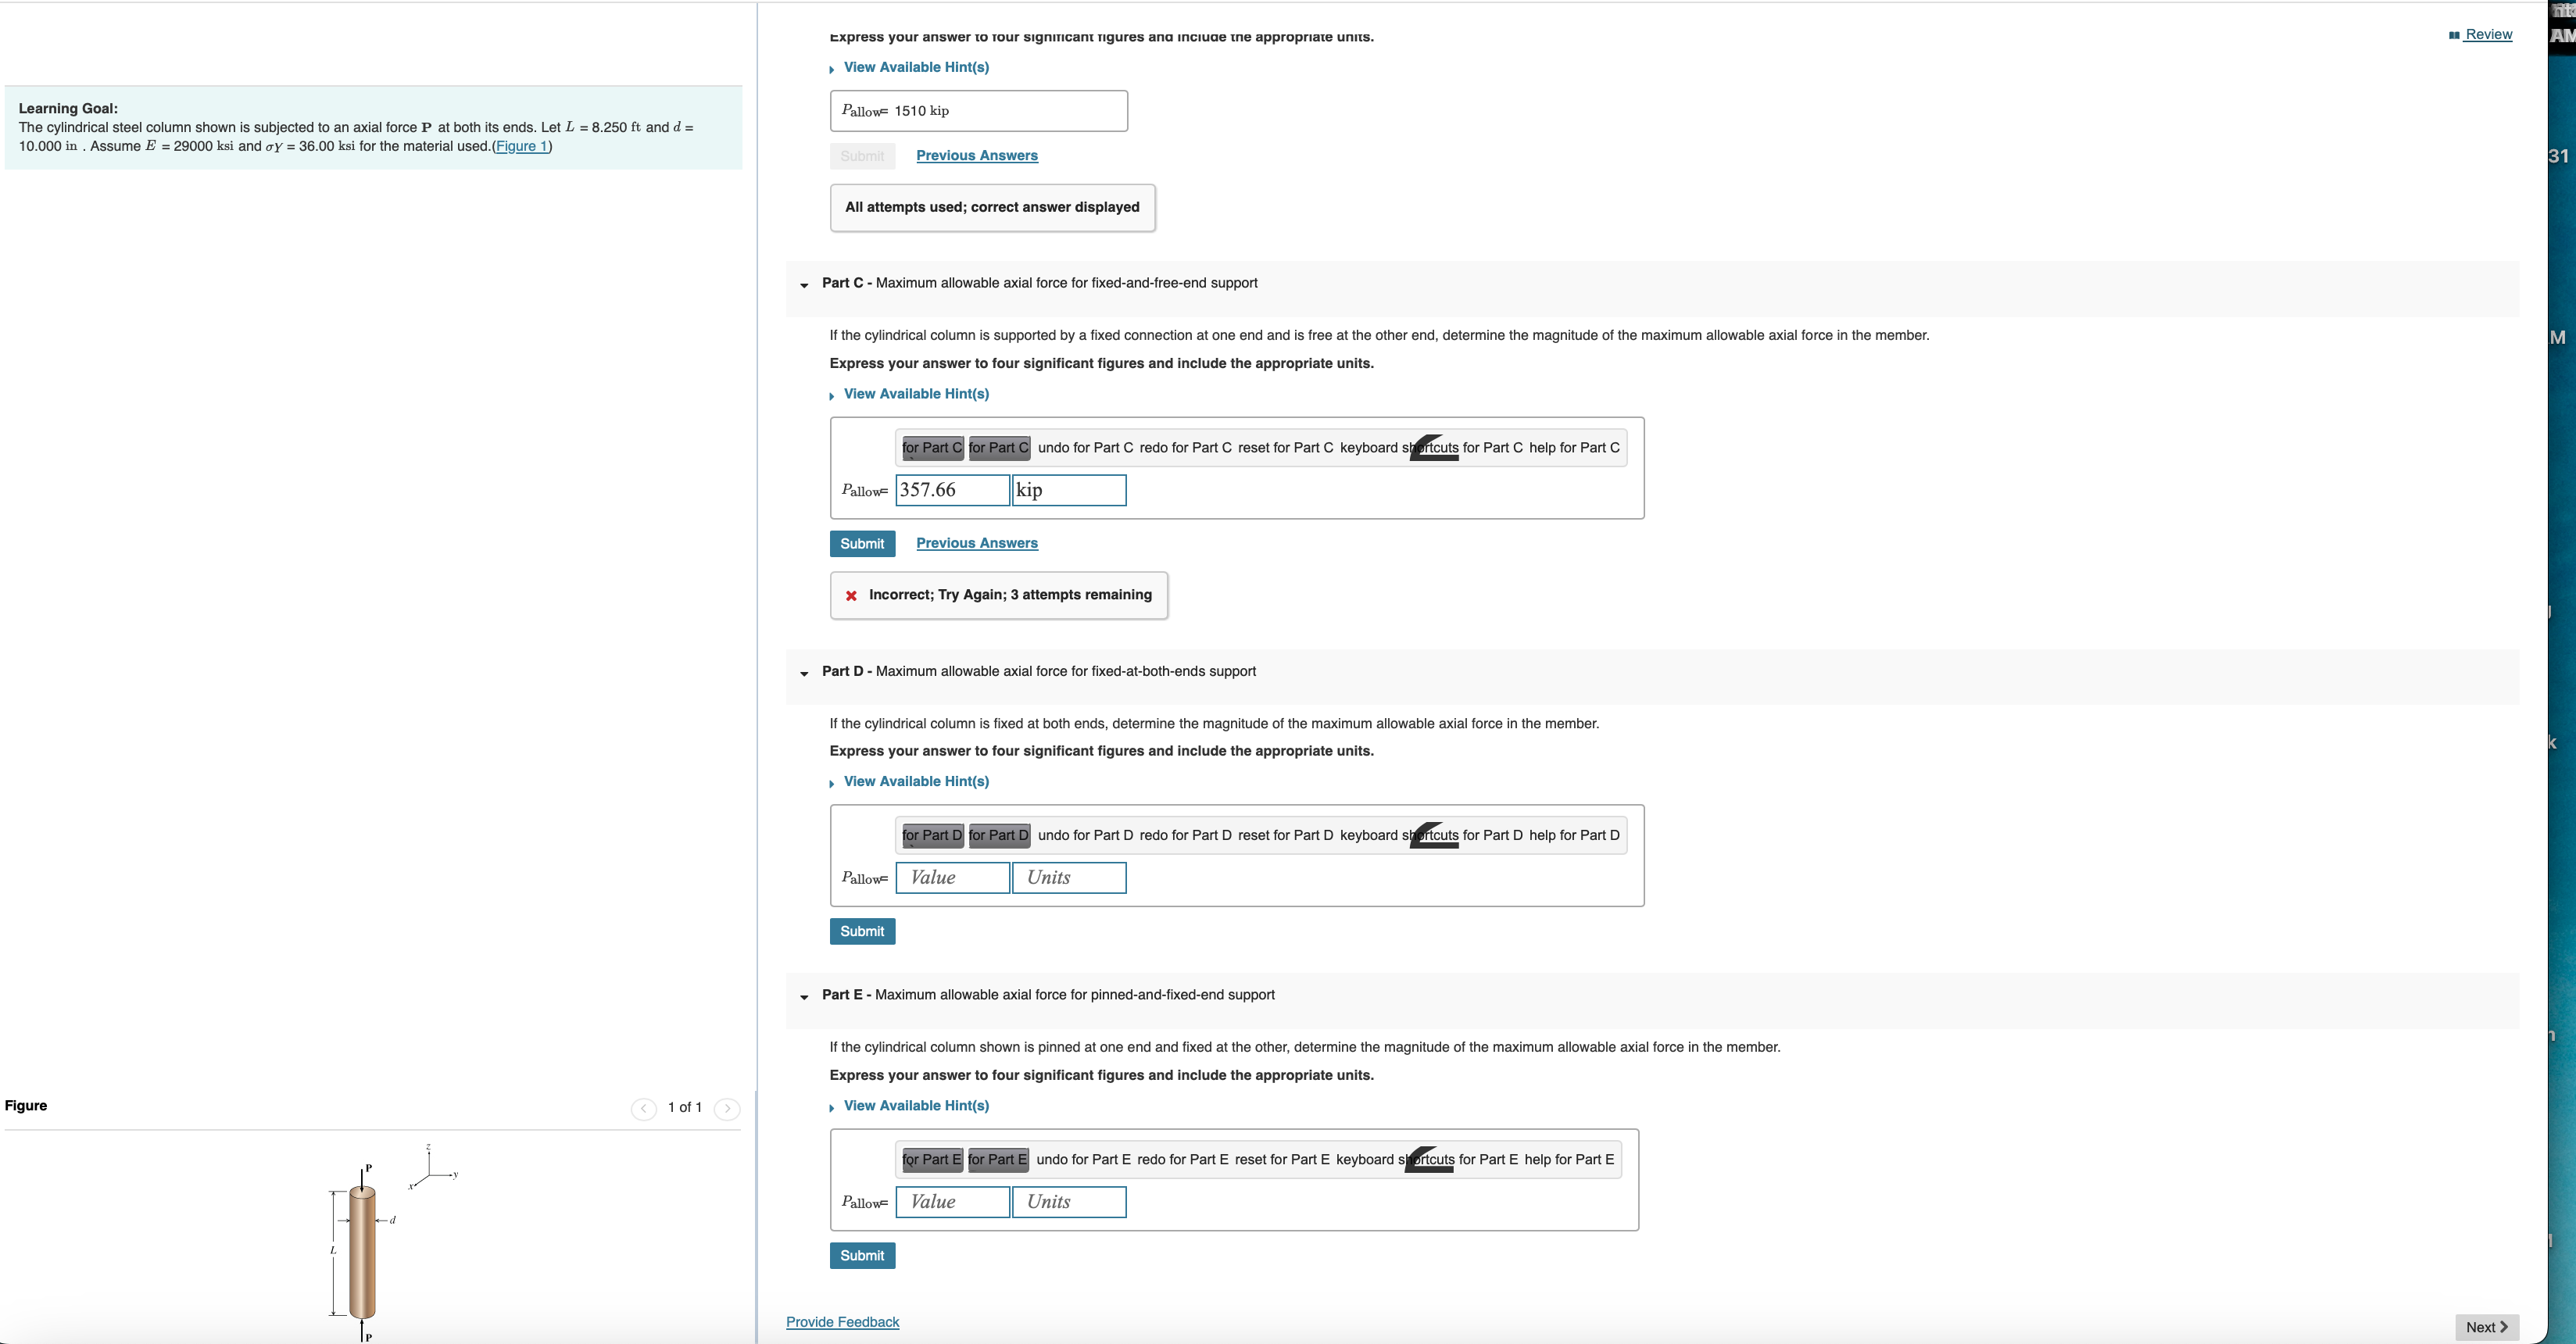This screenshot has width=2576, height=1344.
Task: Open Previous Answers for Part C
Action: (x=976, y=544)
